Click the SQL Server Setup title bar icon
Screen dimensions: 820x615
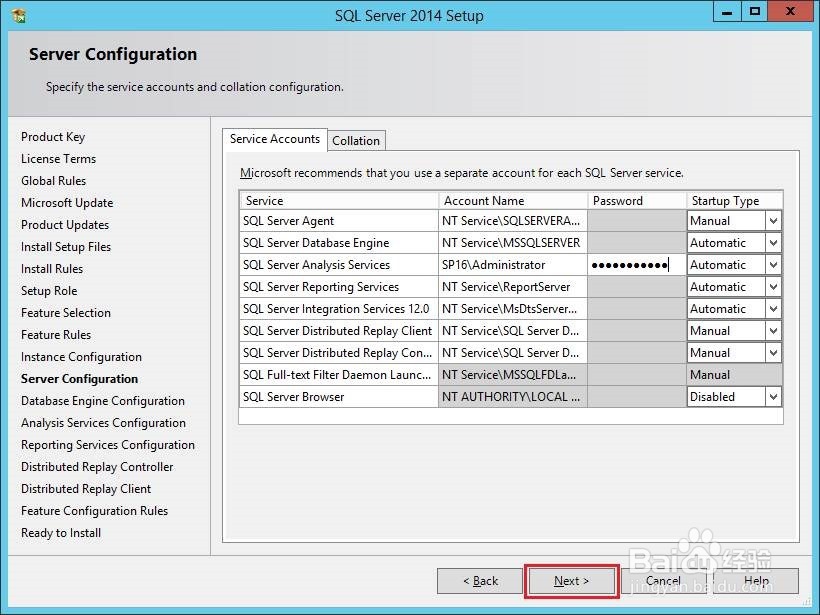(18, 15)
